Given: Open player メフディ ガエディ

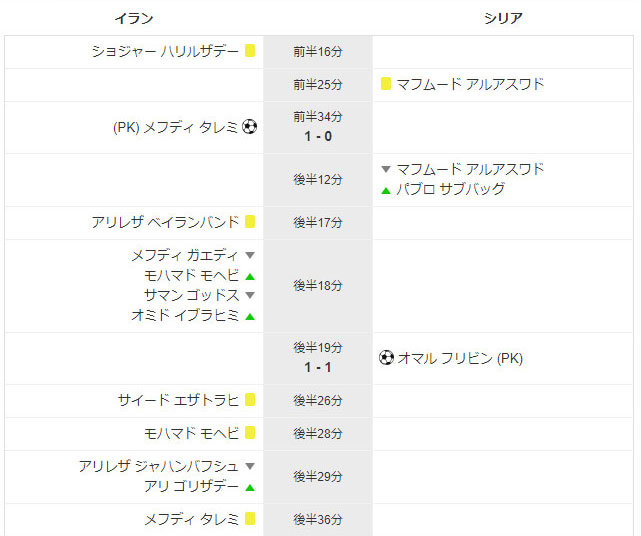Looking at the screenshot, I should click(x=185, y=255).
